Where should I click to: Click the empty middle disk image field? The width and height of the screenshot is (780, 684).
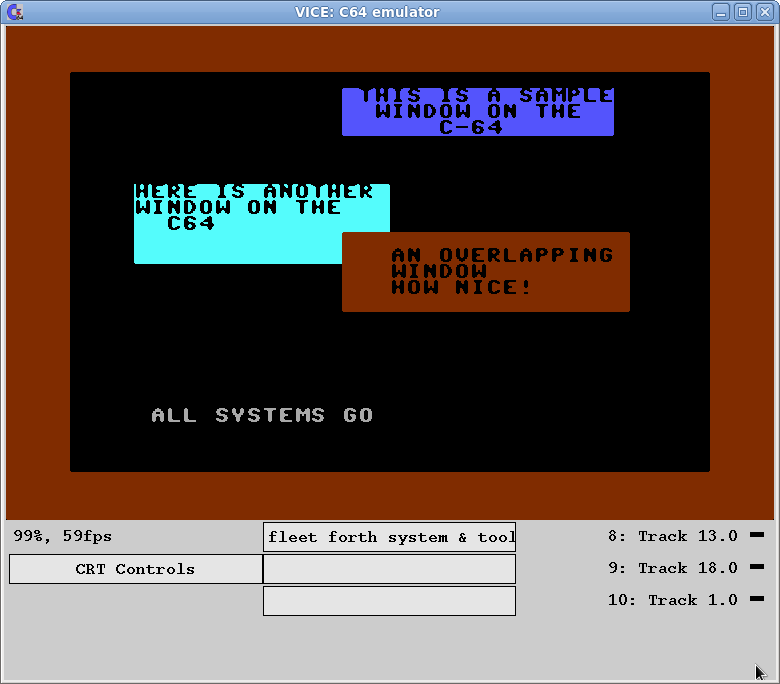click(x=389, y=569)
